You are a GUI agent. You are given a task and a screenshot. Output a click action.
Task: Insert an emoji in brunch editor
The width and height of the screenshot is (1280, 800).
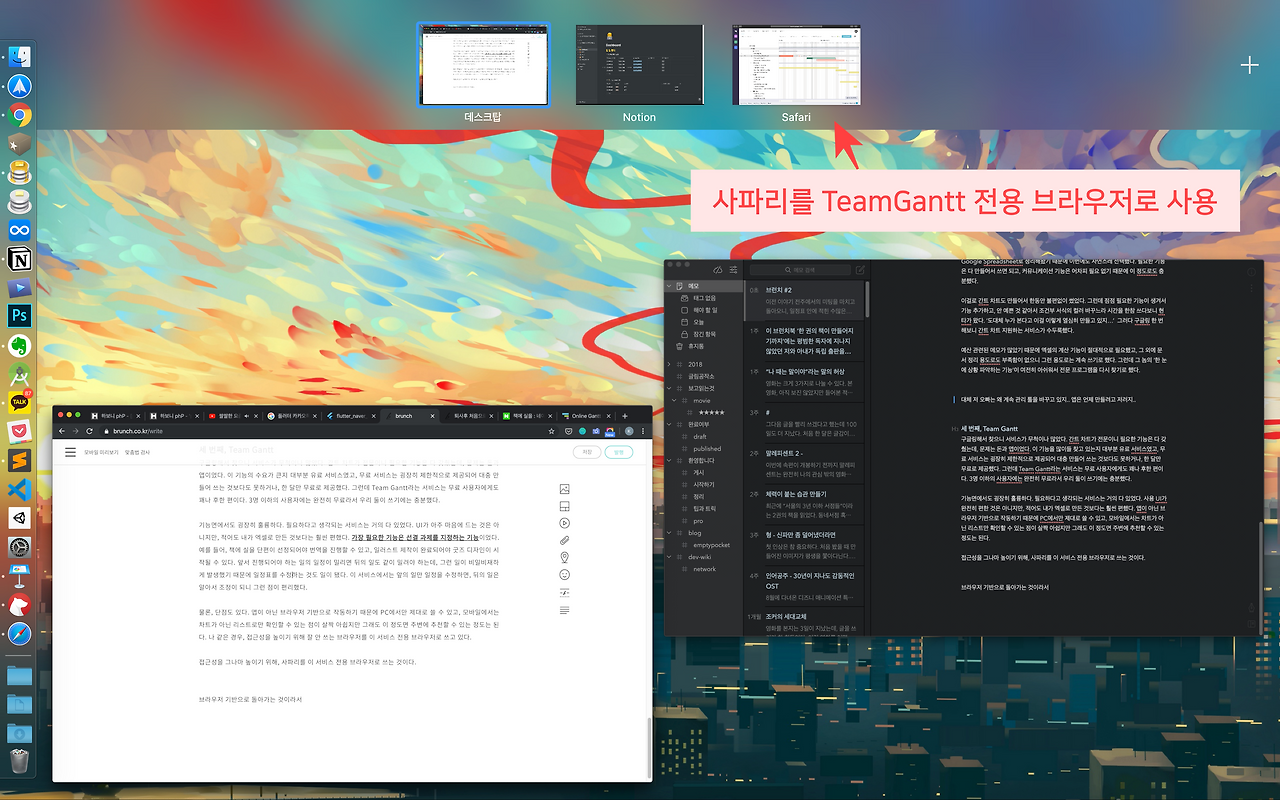pyautogui.click(x=565, y=575)
